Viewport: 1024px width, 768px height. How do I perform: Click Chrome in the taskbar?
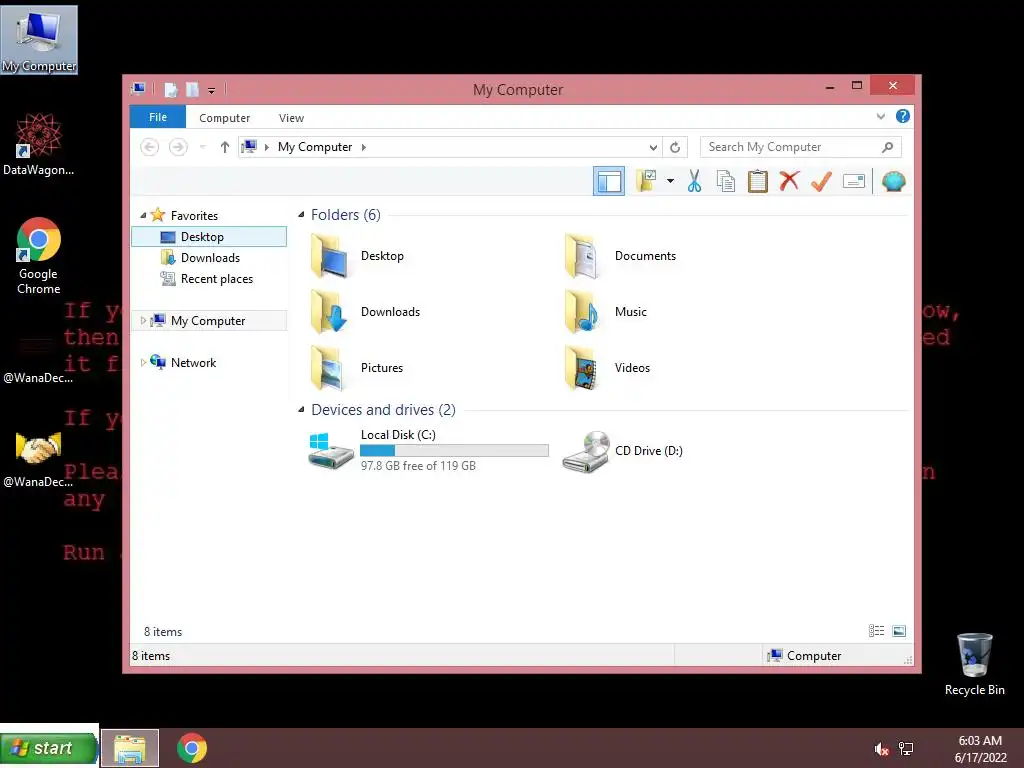tap(191, 748)
